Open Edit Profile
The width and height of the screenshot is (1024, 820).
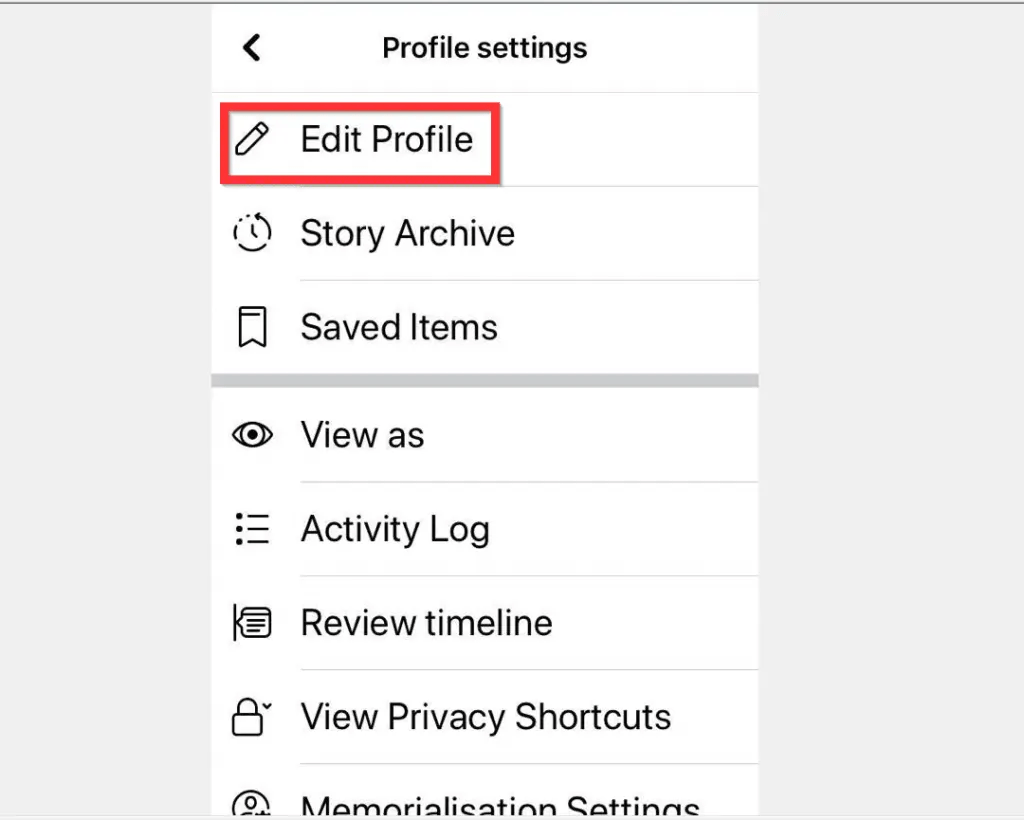click(x=386, y=140)
